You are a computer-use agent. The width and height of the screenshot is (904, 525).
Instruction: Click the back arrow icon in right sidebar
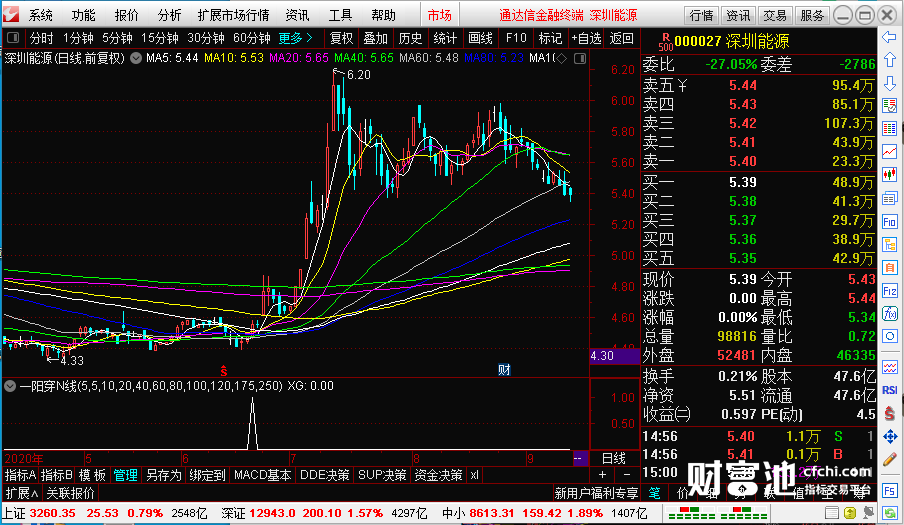point(890,37)
